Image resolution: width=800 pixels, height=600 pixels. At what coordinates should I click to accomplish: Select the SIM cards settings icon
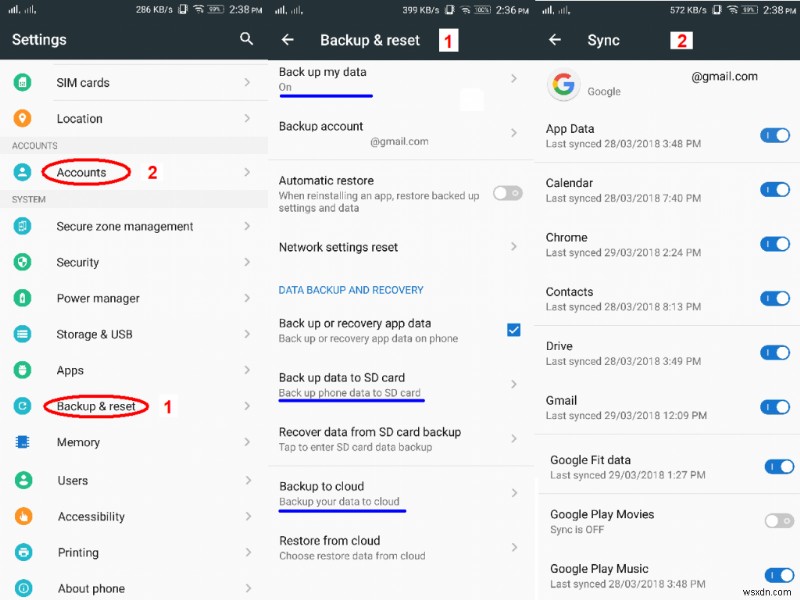pos(22,82)
